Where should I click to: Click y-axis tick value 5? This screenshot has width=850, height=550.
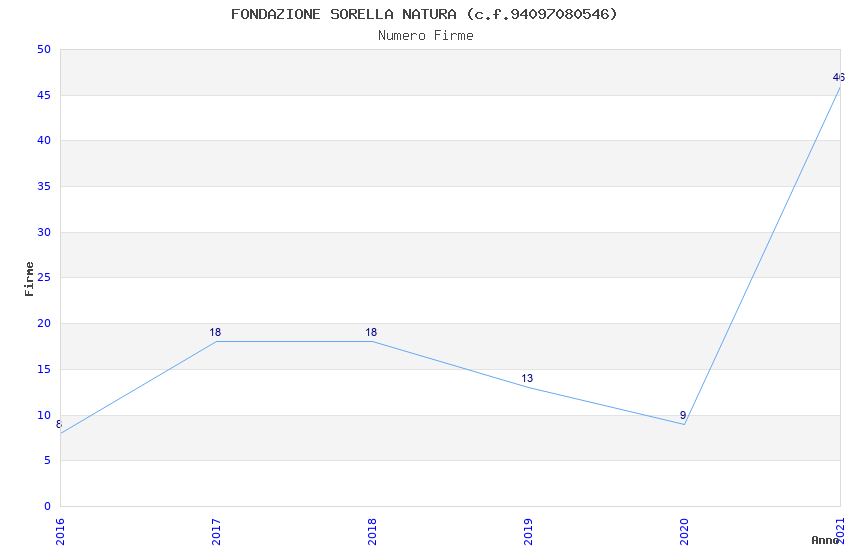click(48, 461)
